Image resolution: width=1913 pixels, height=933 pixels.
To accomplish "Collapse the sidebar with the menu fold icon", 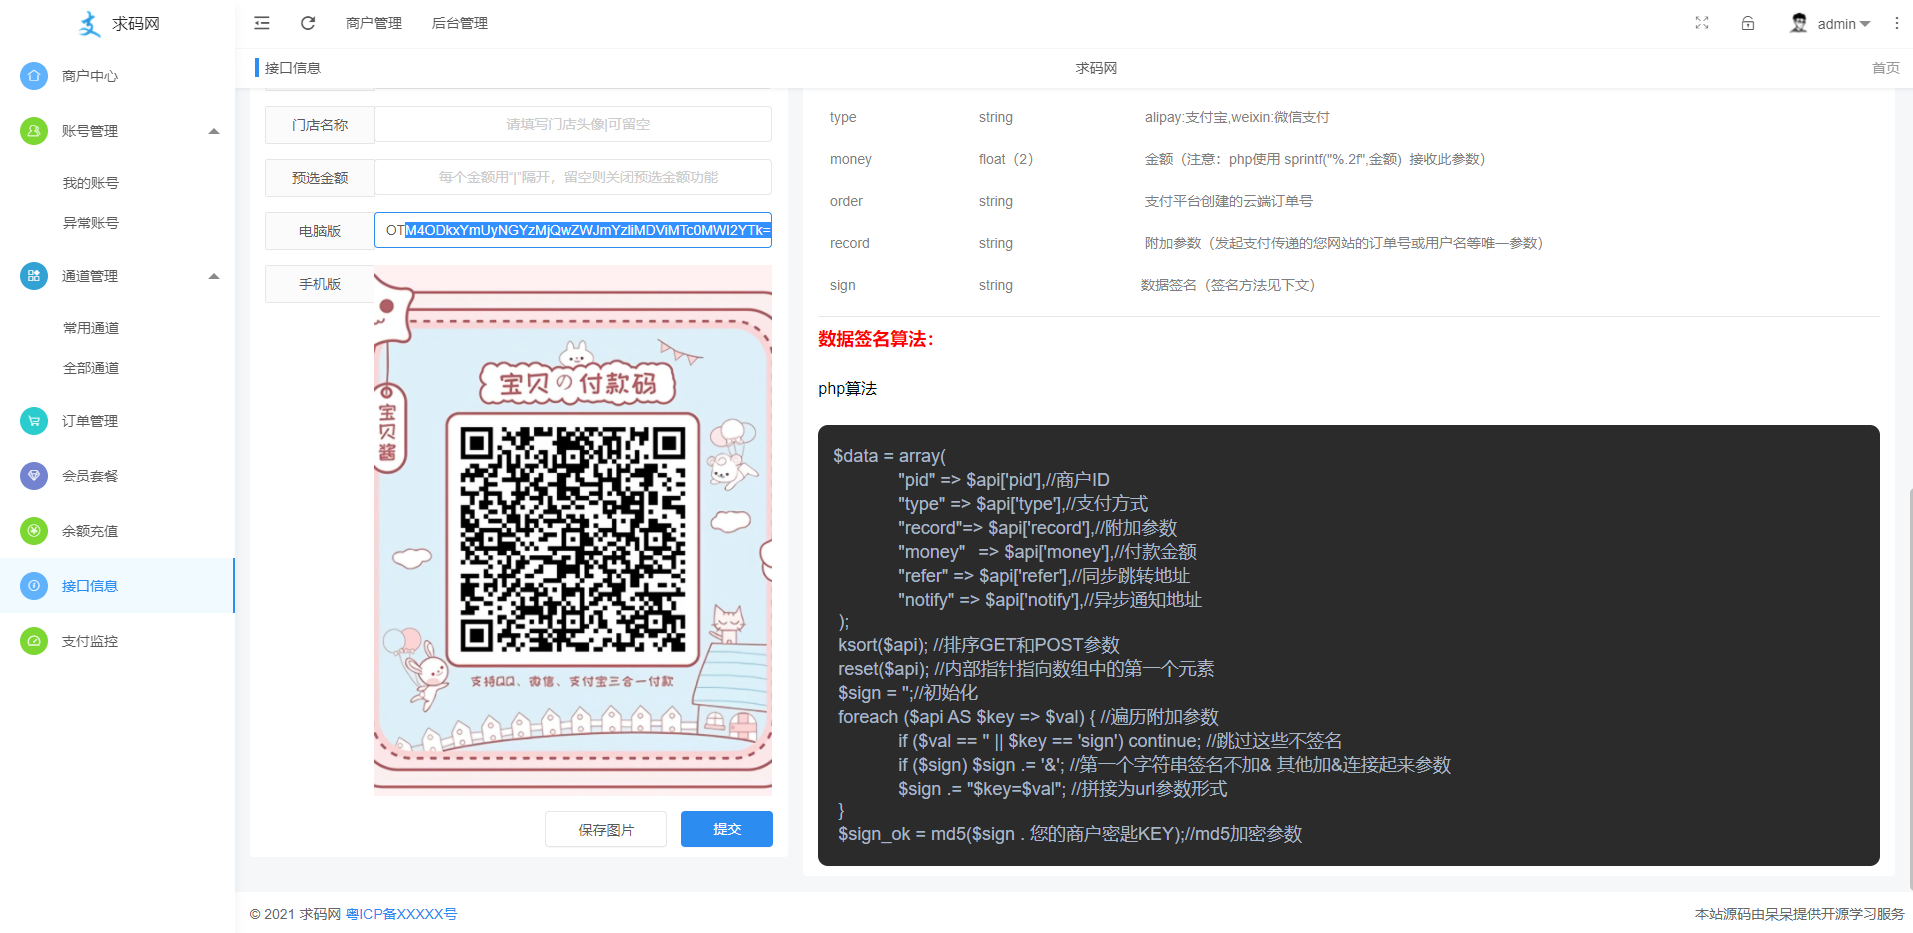I will pos(262,23).
